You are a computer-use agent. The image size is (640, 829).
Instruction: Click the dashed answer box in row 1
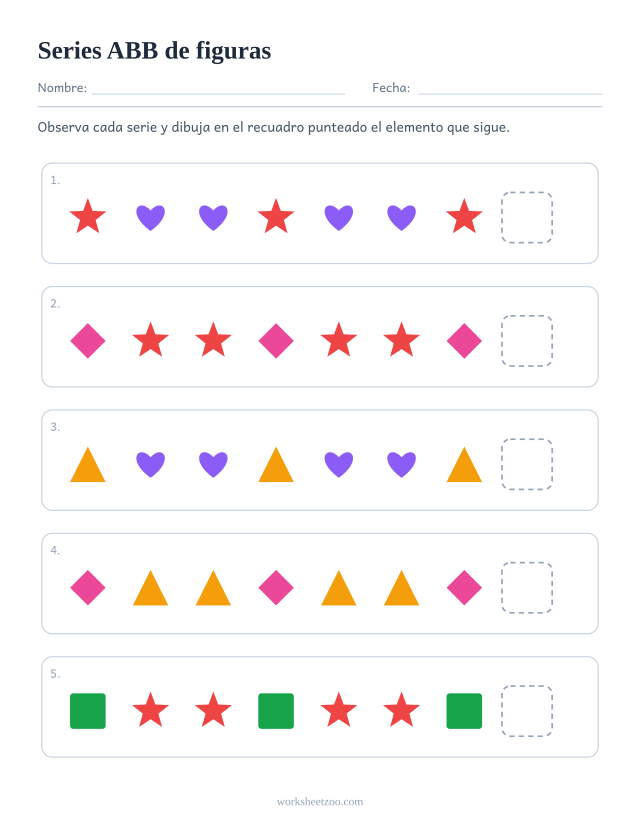click(527, 217)
